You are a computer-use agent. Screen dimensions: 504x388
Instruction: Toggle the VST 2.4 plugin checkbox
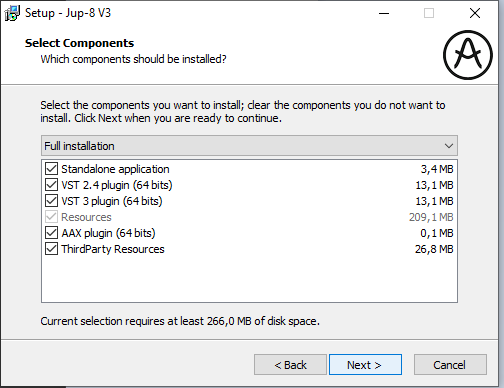coord(51,185)
